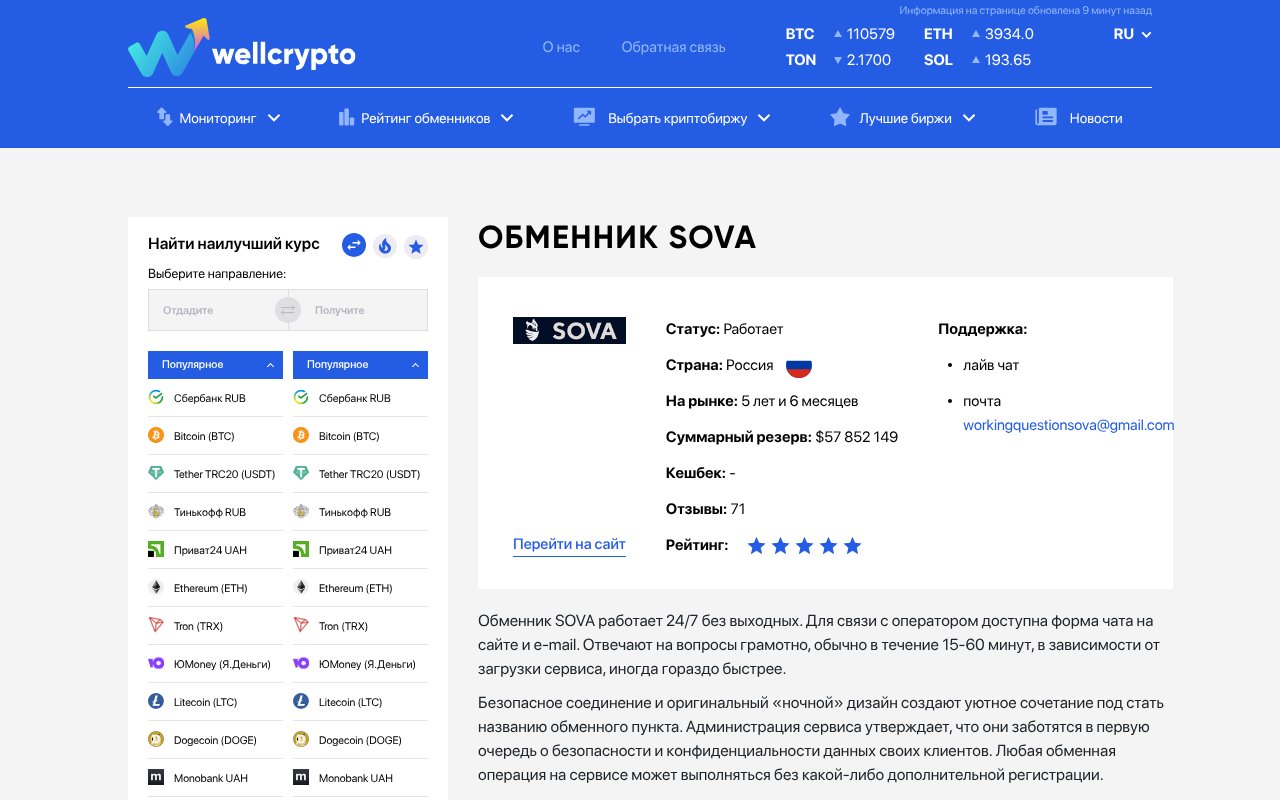Open the workingquestionsova@gmail.com email link

pyautogui.click(x=1068, y=425)
